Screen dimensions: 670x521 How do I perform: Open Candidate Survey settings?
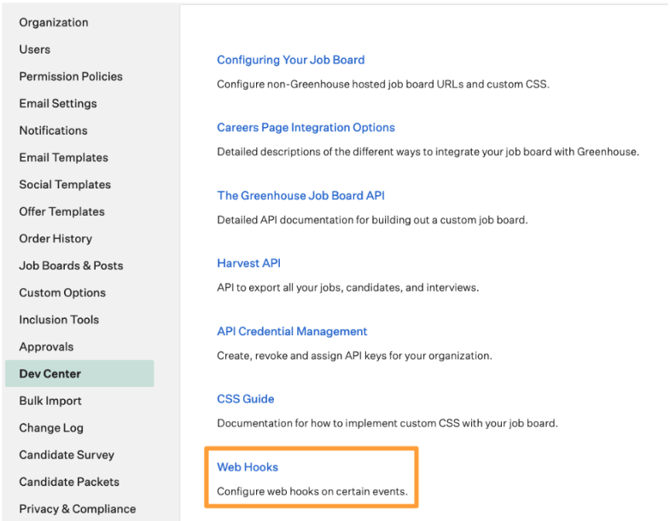[66, 455]
